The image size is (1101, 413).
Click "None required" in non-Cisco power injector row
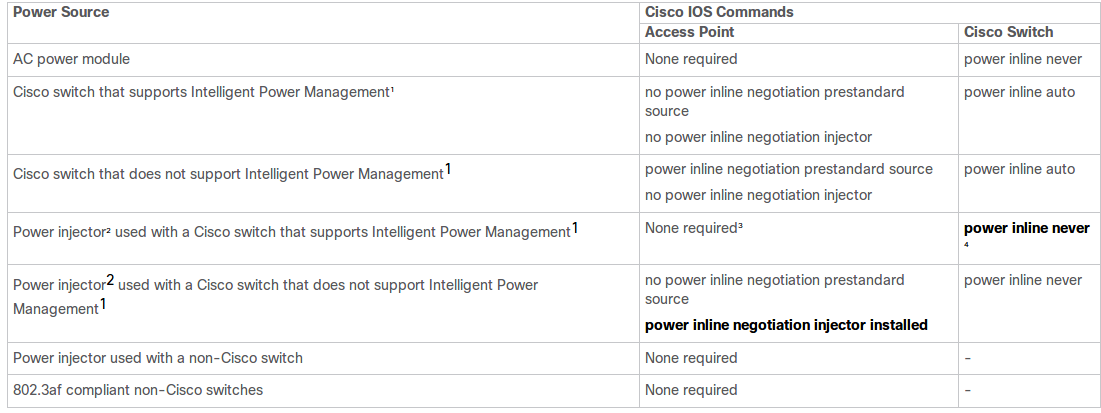click(x=691, y=358)
